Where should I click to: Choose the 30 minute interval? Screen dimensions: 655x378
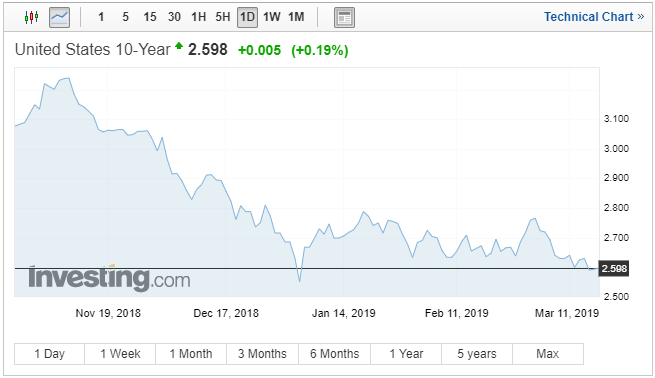pyautogui.click(x=174, y=17)
